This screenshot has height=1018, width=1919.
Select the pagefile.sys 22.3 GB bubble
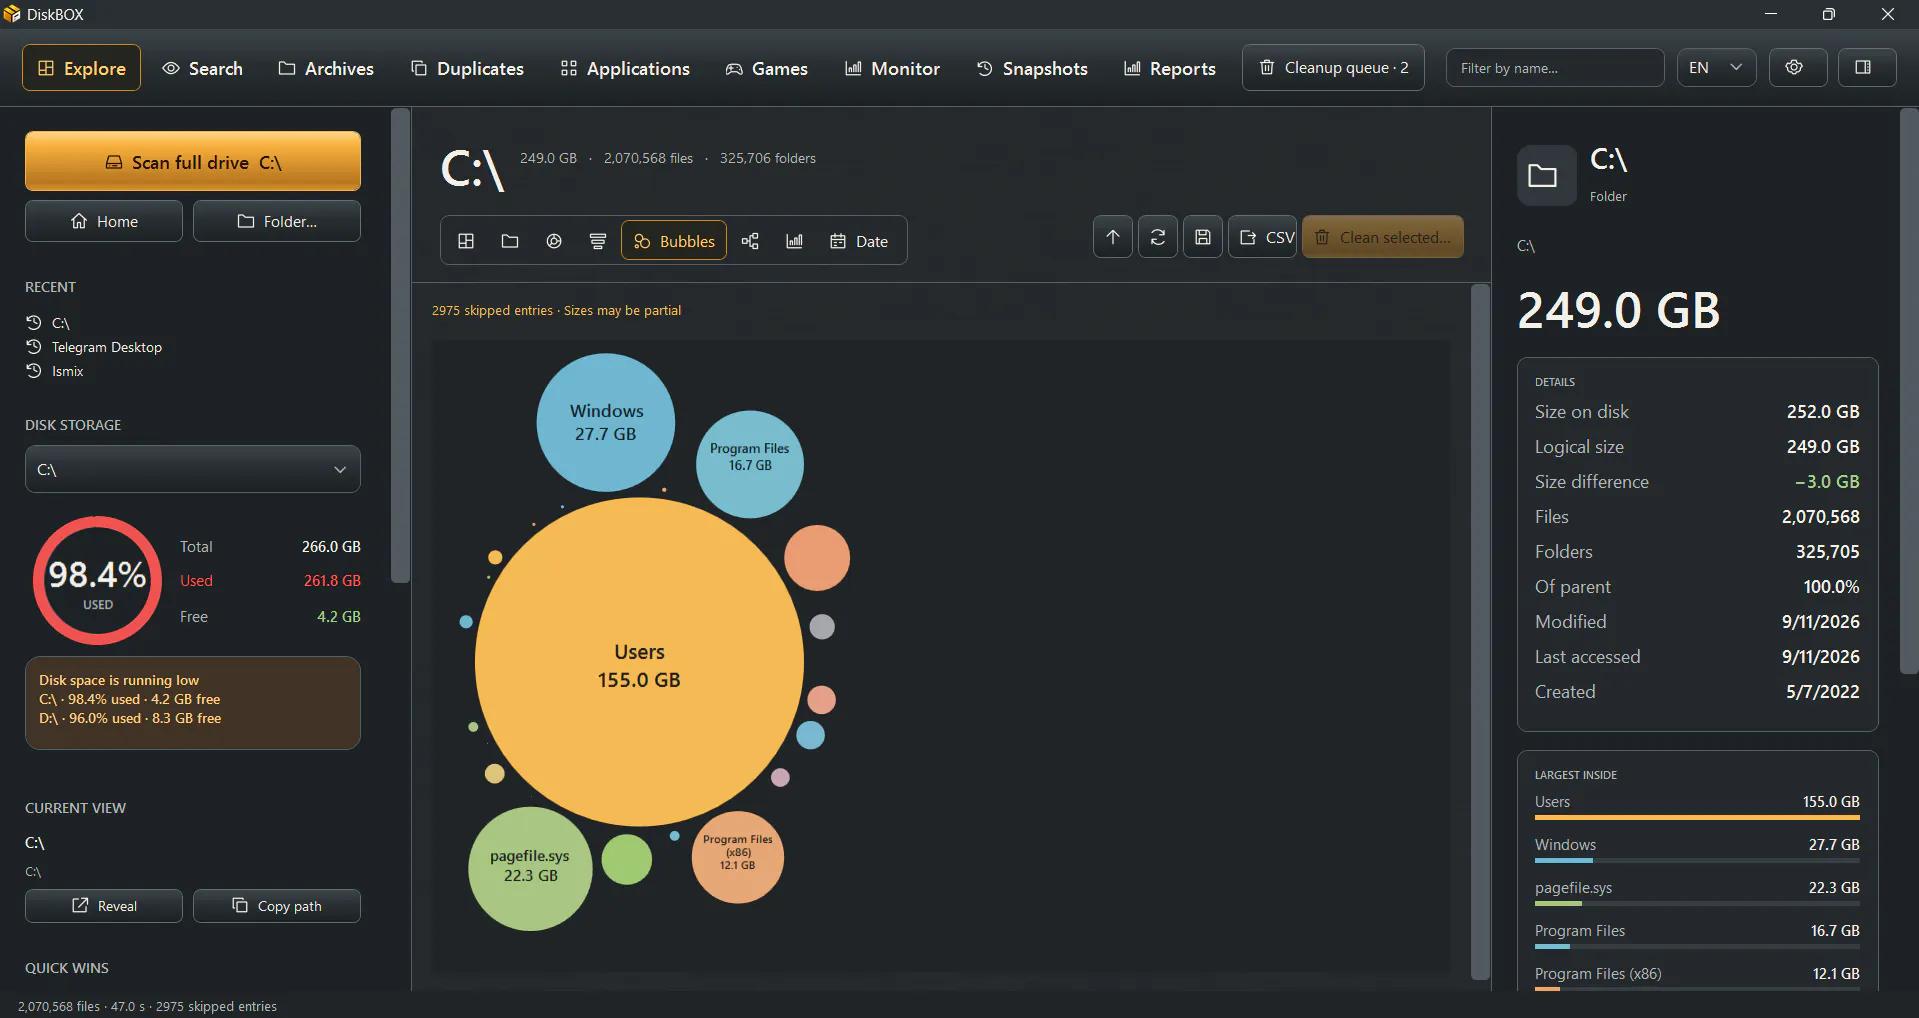point(530,869)
